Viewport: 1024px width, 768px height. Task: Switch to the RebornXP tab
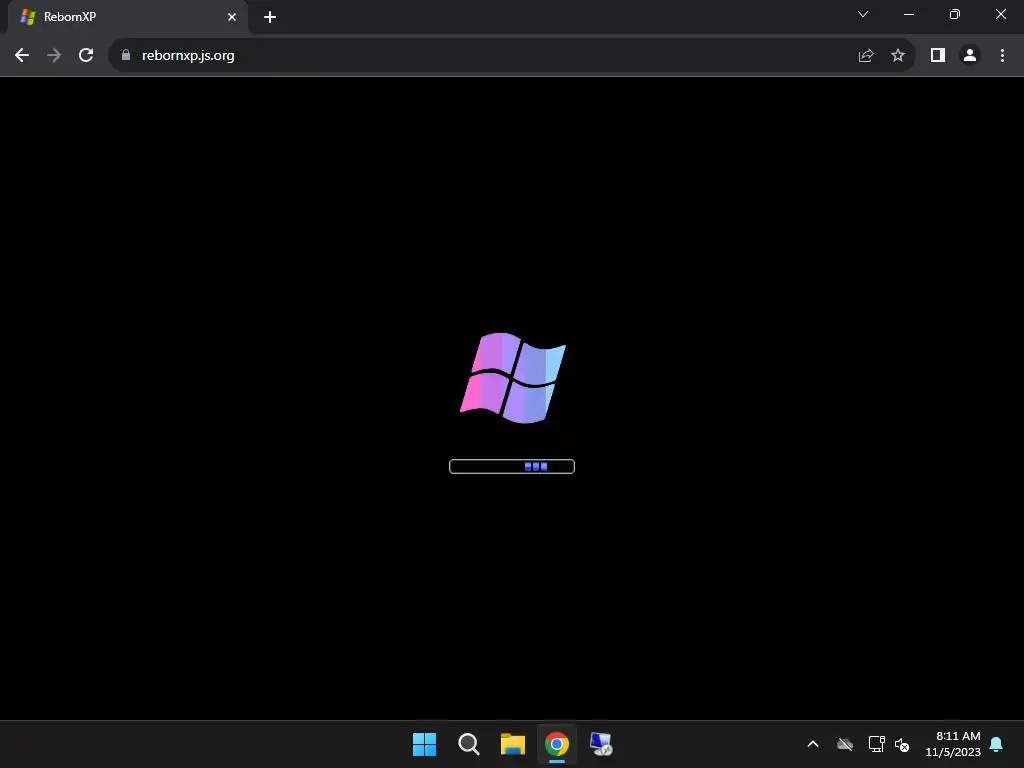(x=128, y=17)
